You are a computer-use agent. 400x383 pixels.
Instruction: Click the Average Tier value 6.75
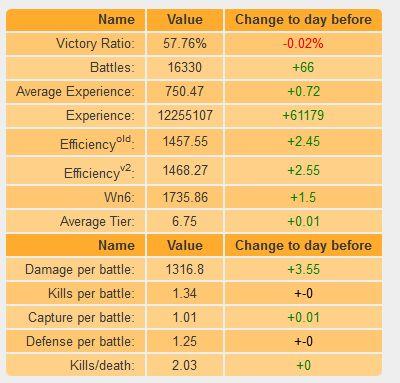coord(185,221)
